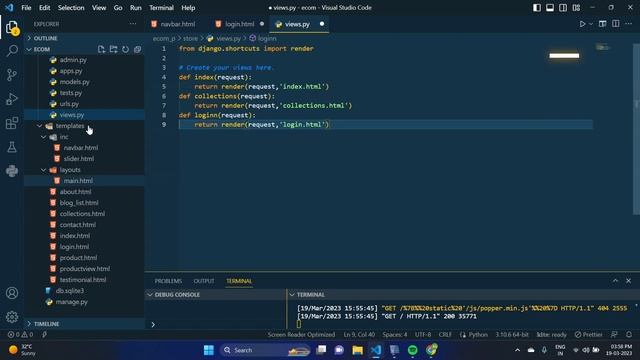Open the Extensions view
Screen dimensions: 640x360
(12, 123)
